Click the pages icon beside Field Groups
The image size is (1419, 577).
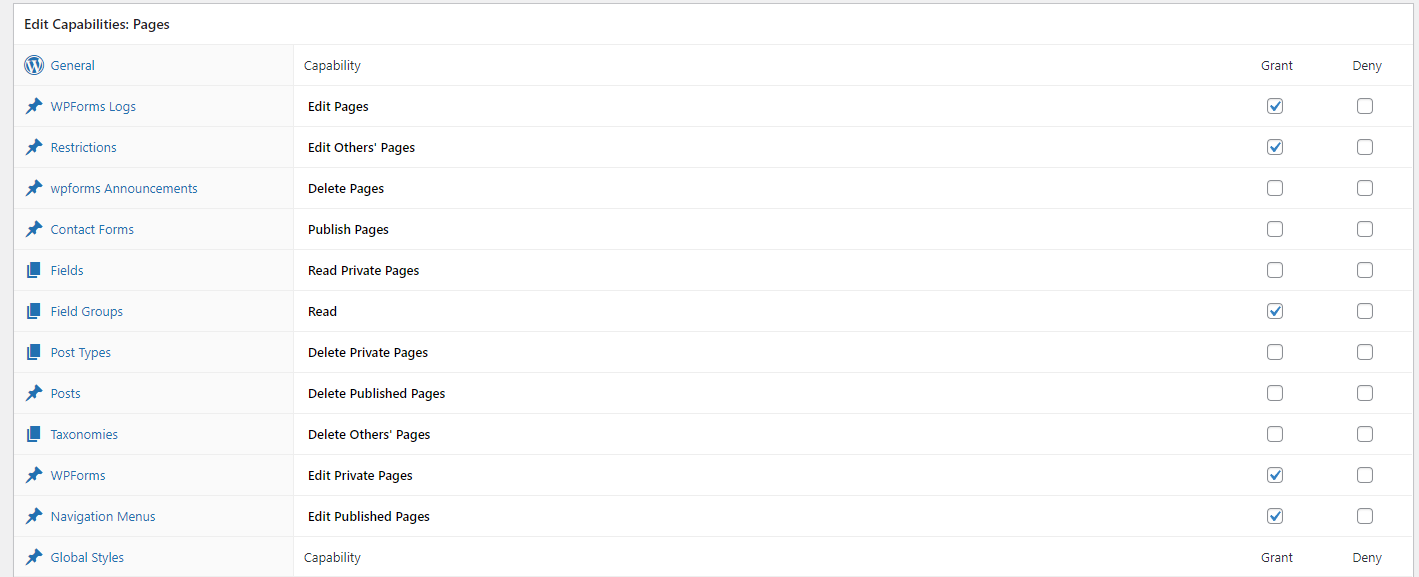click(x=34, y=311)
